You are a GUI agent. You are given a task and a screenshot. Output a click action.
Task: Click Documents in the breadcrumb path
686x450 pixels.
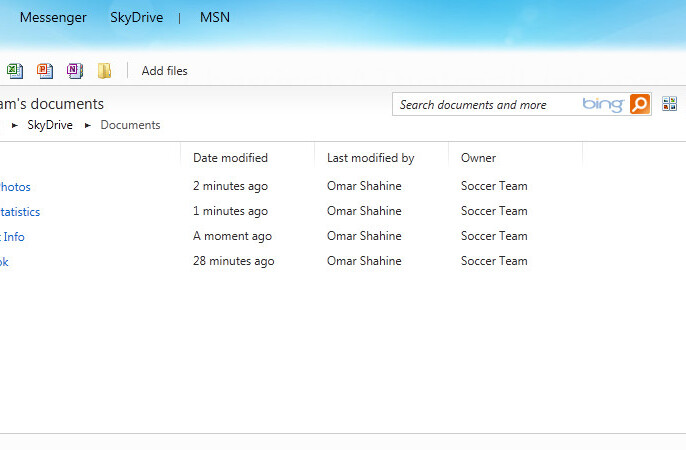click(x=130, y=125)
